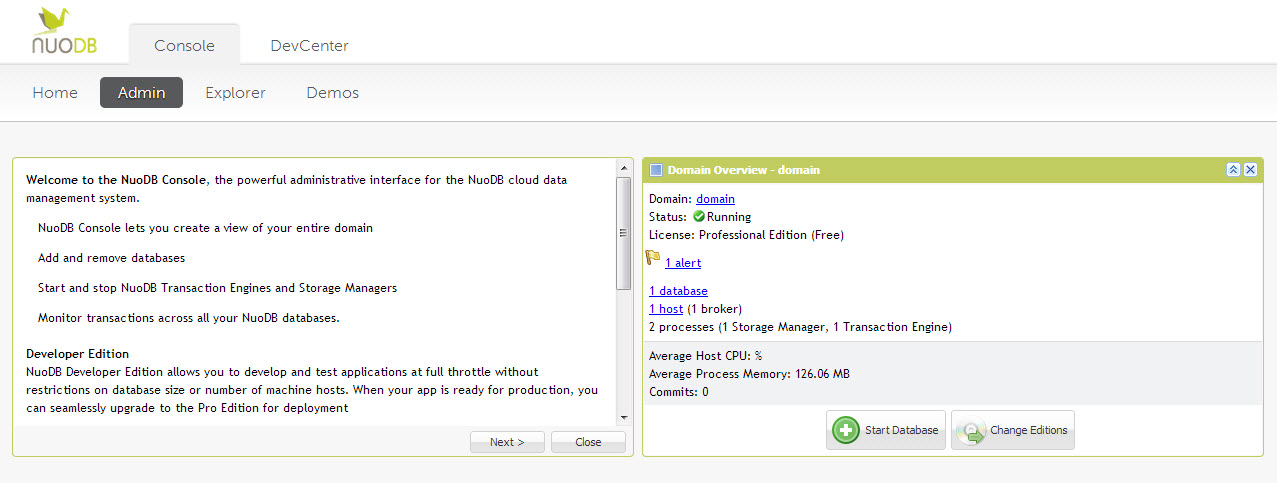Click the License: Professional Edition (Free) text
Screen dimensions: 1277x483
746,235
